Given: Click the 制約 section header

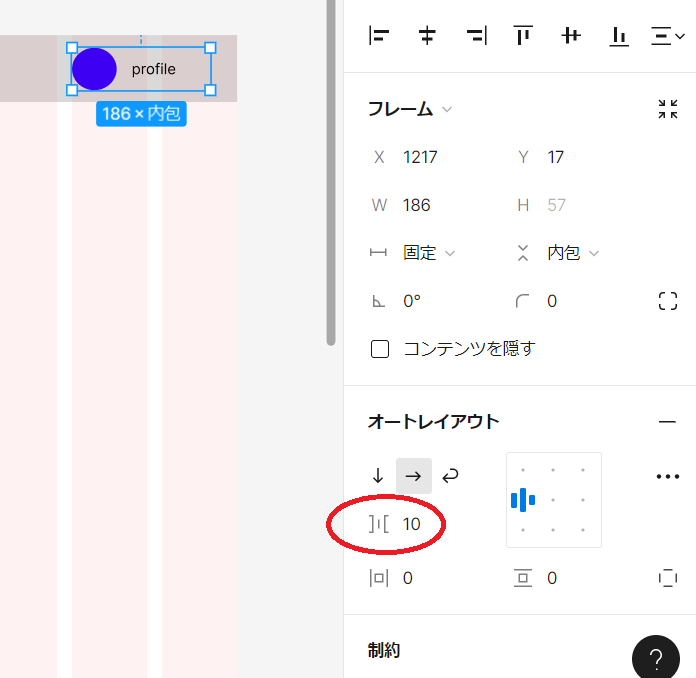Looking at the screenshot, I should coord(384,650).
